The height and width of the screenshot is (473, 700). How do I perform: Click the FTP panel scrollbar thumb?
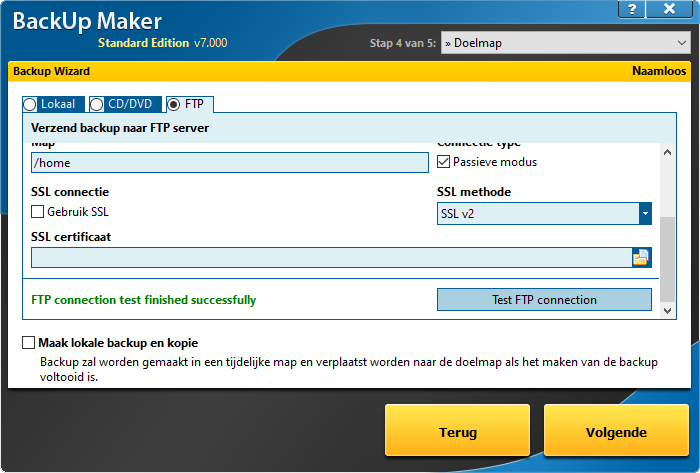pos(667,260)
